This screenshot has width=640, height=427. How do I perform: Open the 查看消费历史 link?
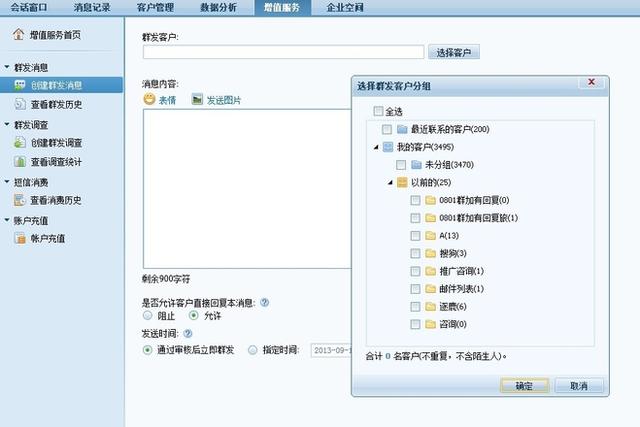pos(56,200)
